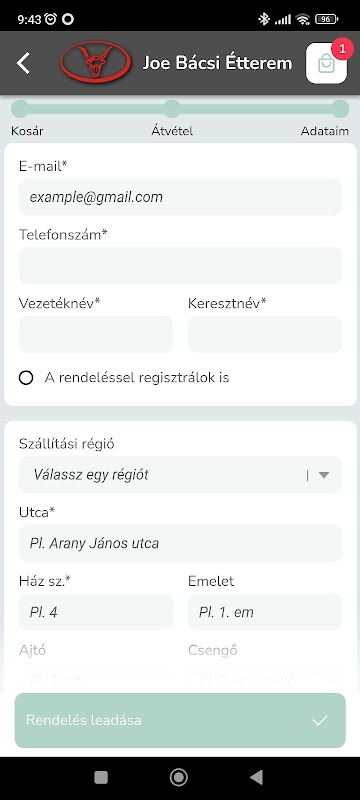Tap the Android back triangle button
Image resolution: width=360 pixels, height=800 pixels.
point(256,777)
